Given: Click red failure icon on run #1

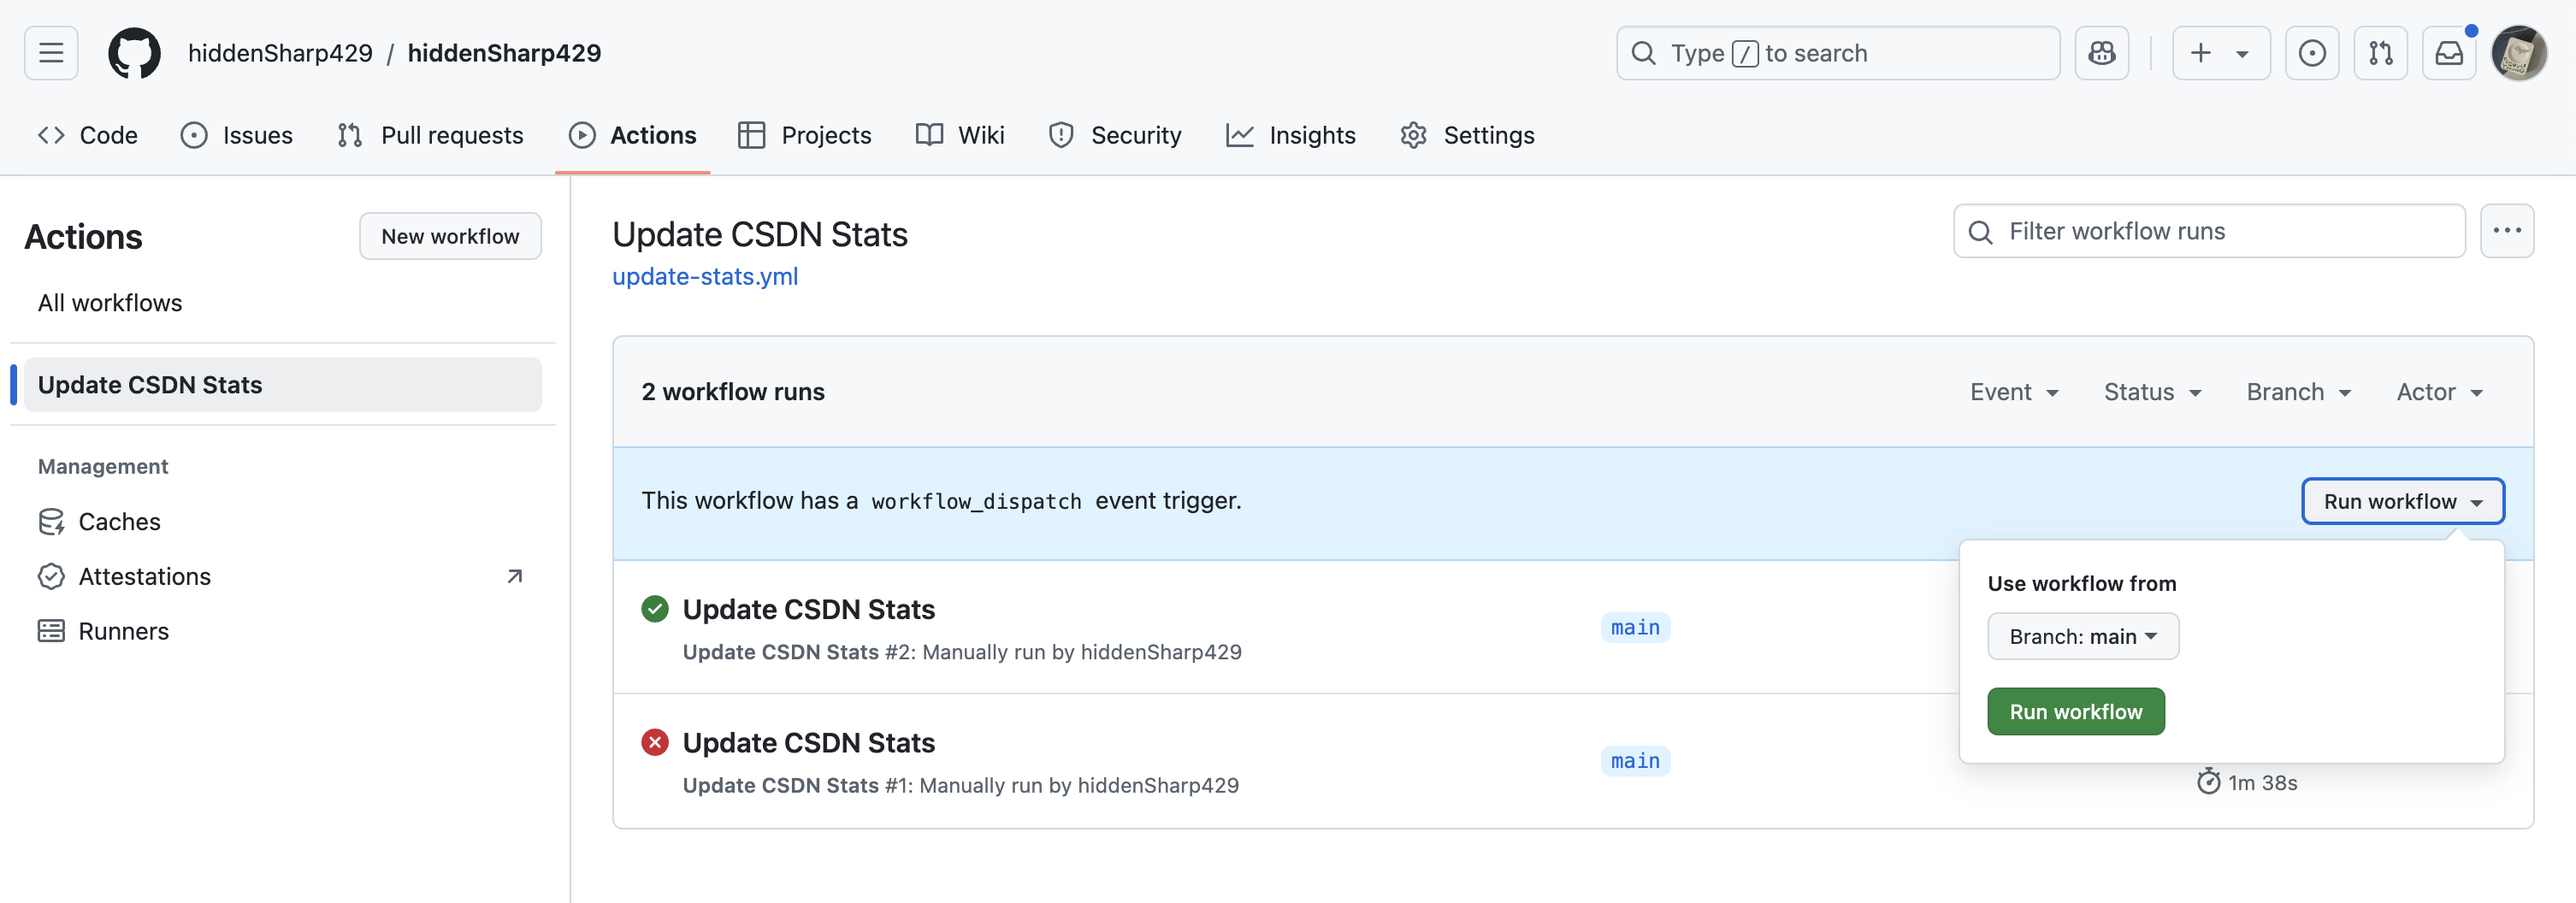Looking at the screenshot, I should 655,742.
